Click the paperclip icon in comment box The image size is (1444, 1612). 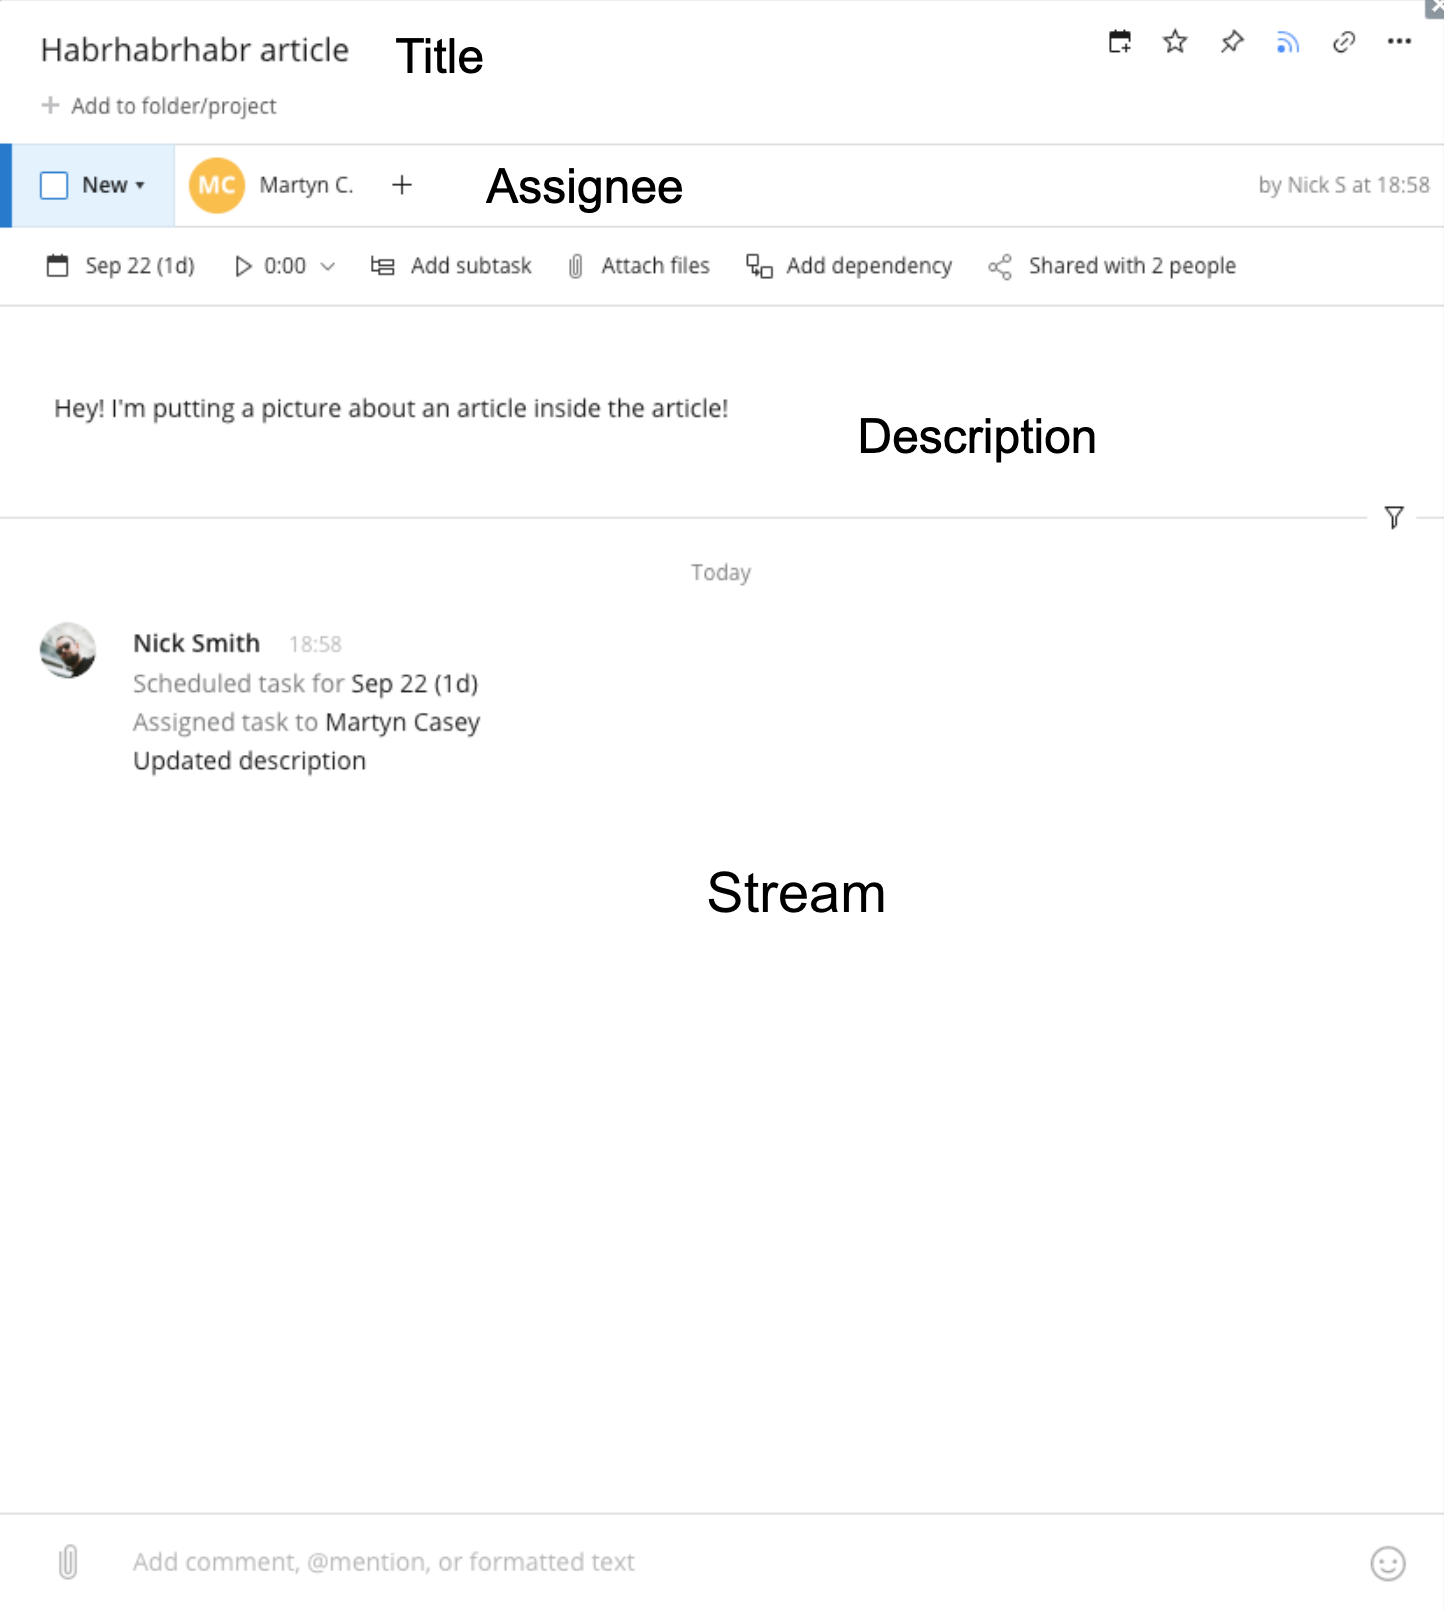click(68, 1562)
